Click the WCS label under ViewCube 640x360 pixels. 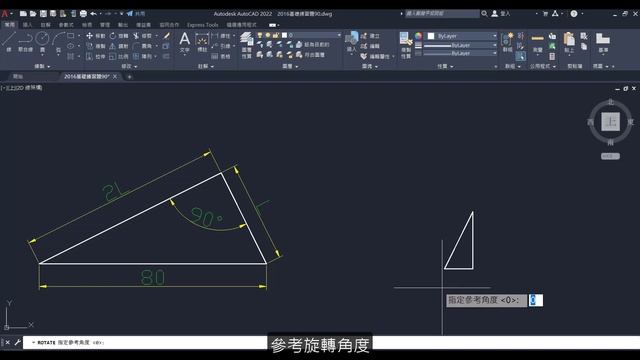coord(610,156)
